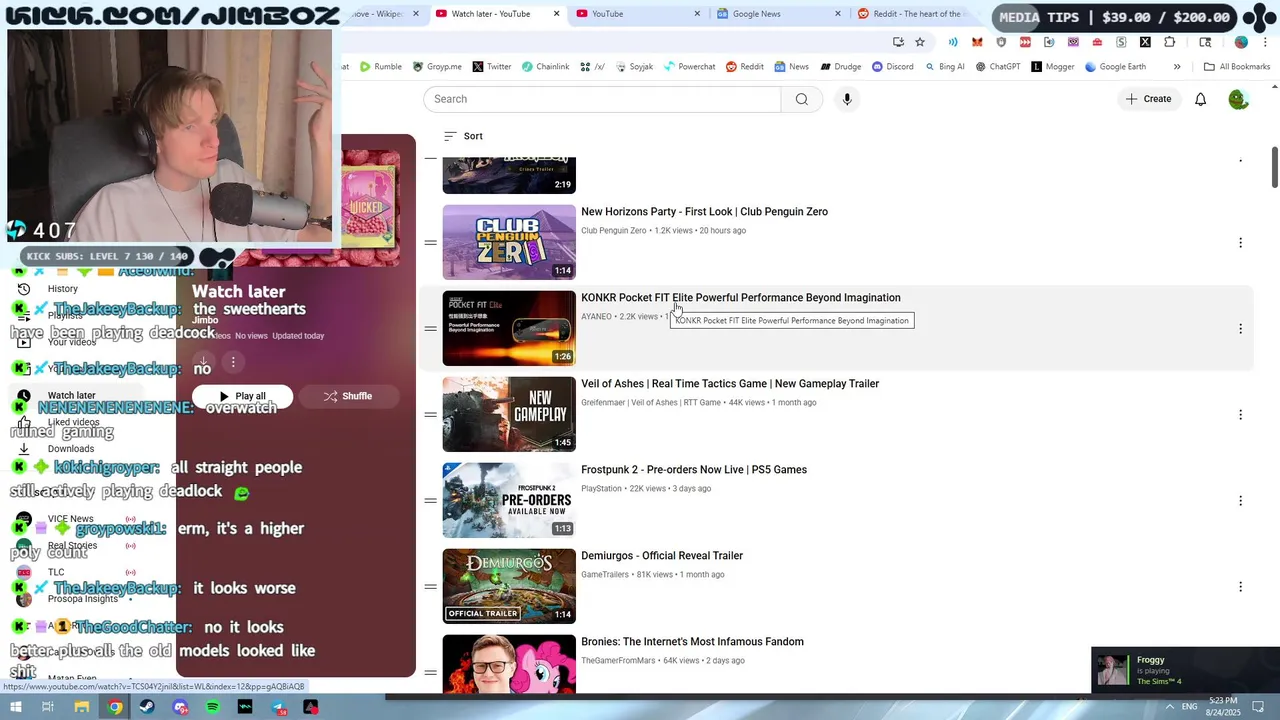
Task: Open the KONKR Pocket FIT Elite thumbnail
Action: coord(509,328)
